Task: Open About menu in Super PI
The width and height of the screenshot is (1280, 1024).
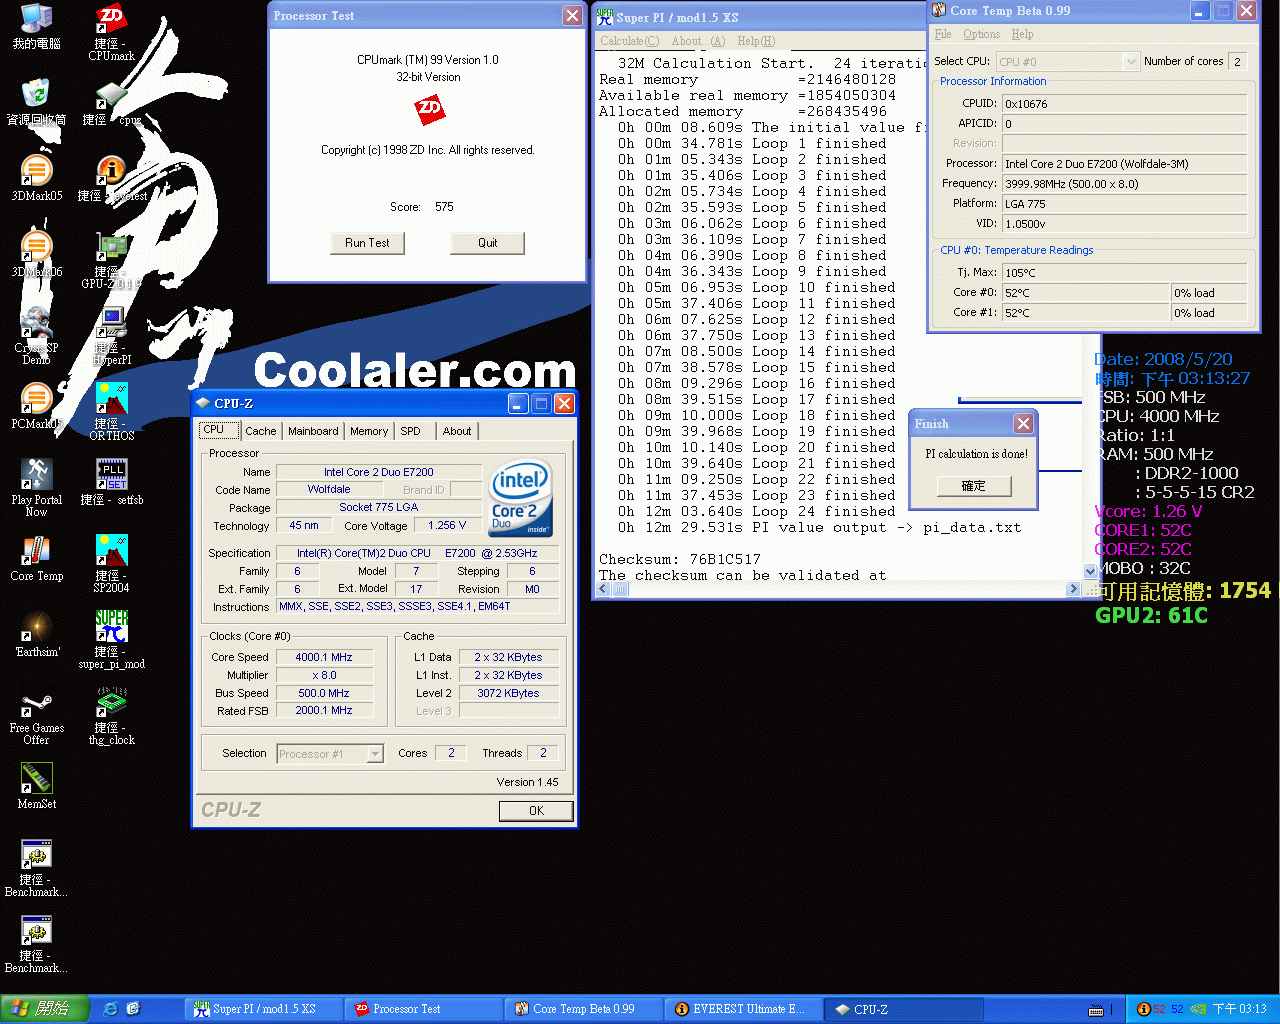Action: (x=698, y=41)
